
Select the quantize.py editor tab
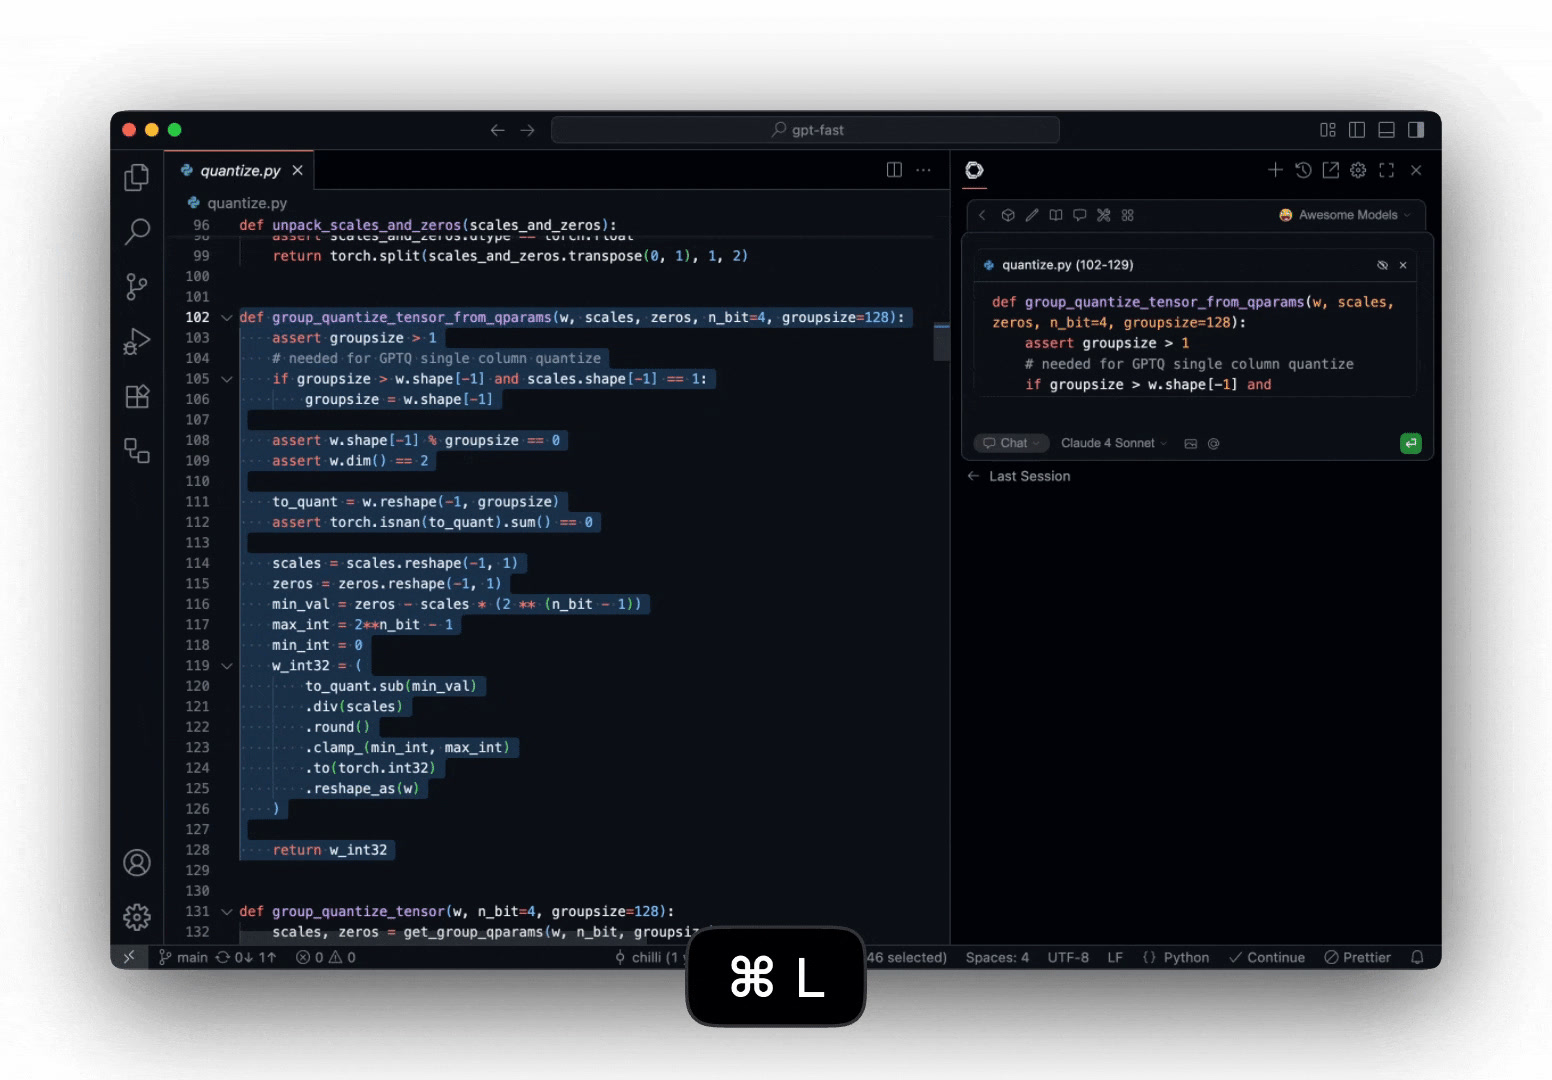pos(240,171)
